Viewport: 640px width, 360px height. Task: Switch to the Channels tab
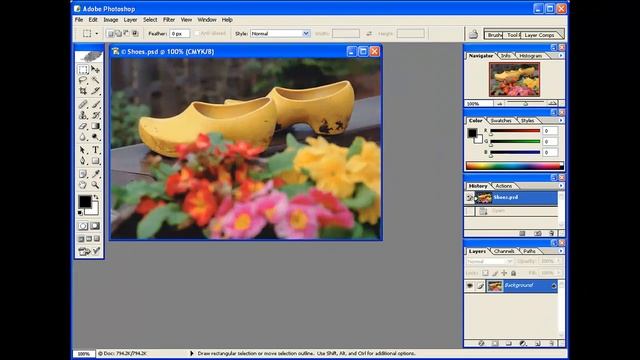click(x=504, y=251)
